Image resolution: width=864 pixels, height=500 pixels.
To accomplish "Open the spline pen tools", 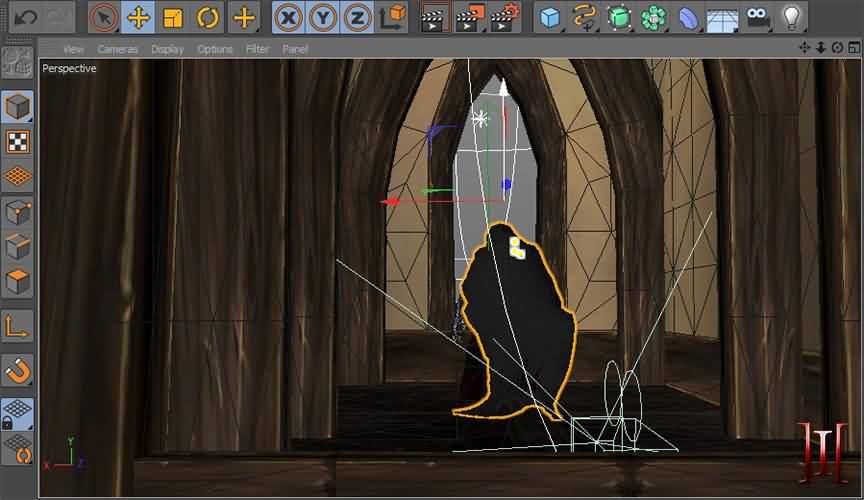I will click(584, 18).
